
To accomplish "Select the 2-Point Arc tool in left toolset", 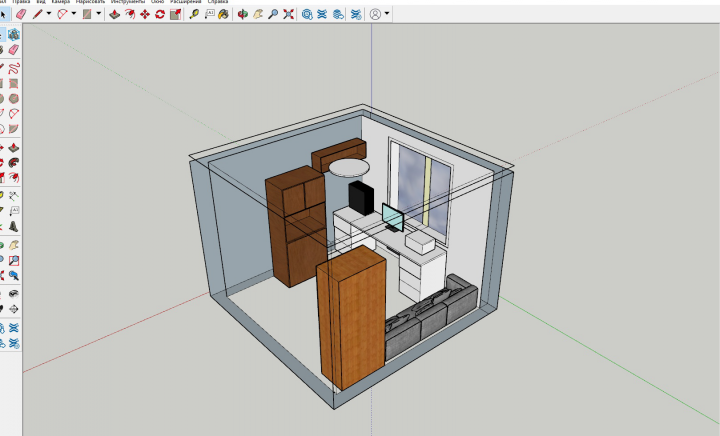I will [x=14, y=113].
